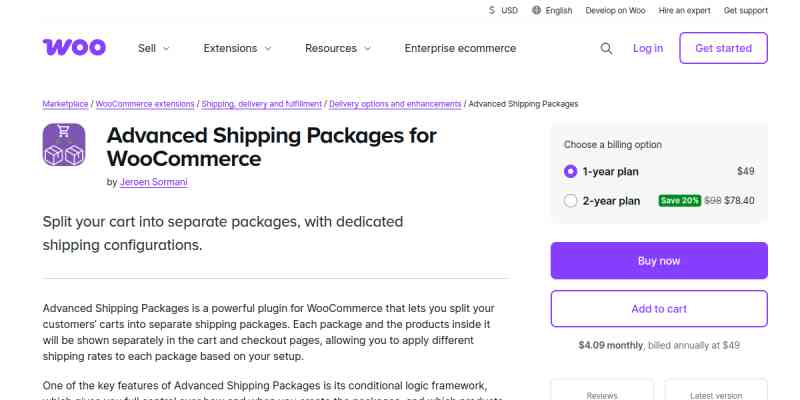
Task: Go to Marketplace breadcrumb
Action: (66, 104)
